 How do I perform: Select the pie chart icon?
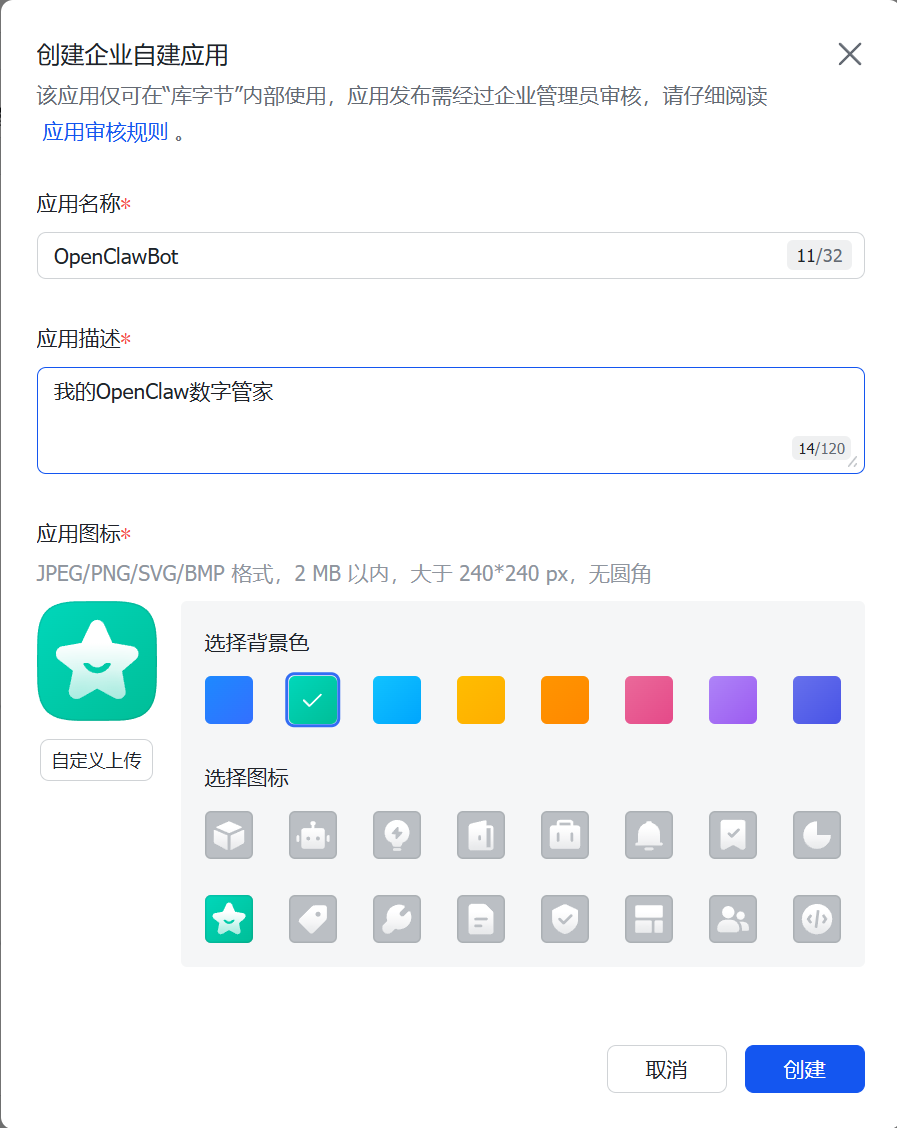817,835
